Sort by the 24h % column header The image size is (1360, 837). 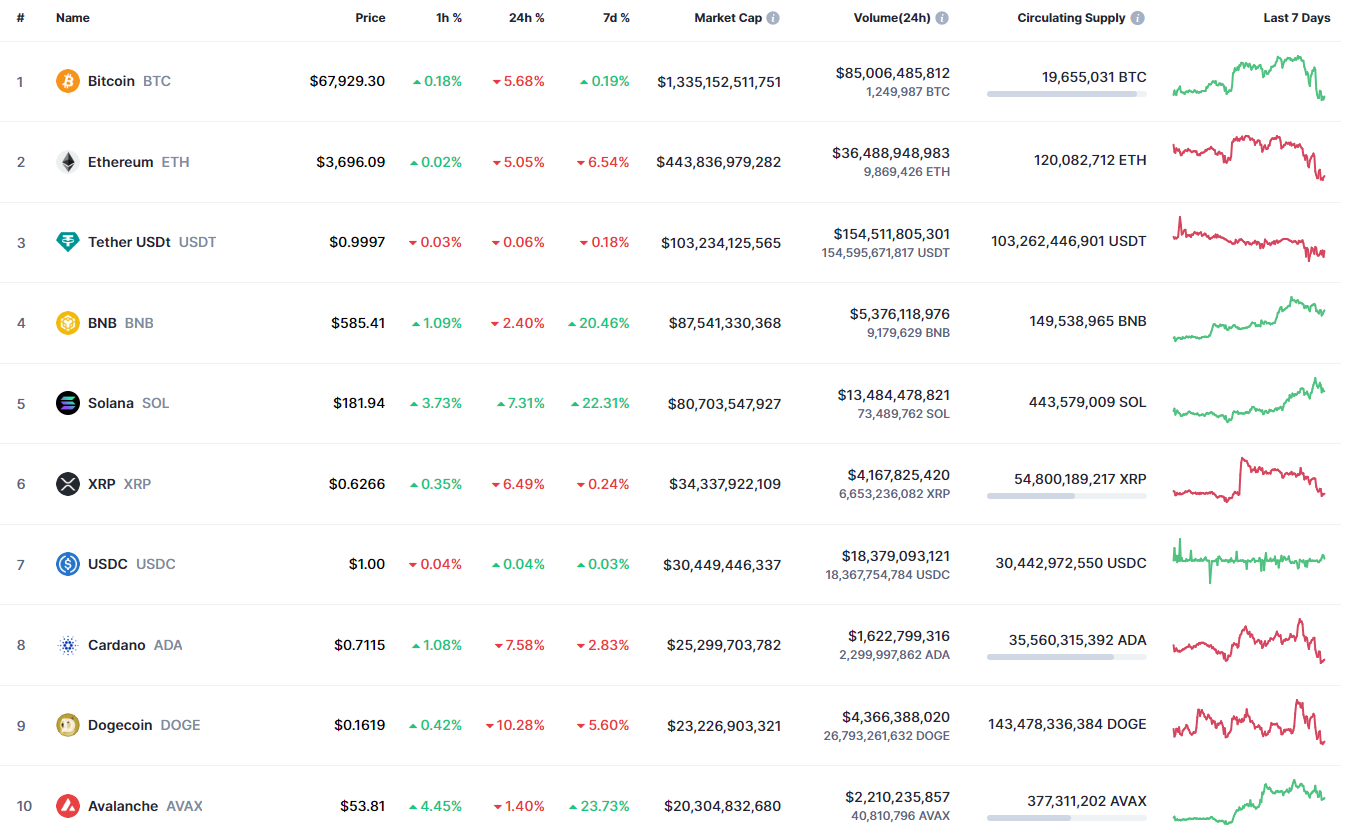tap(526, 18)
